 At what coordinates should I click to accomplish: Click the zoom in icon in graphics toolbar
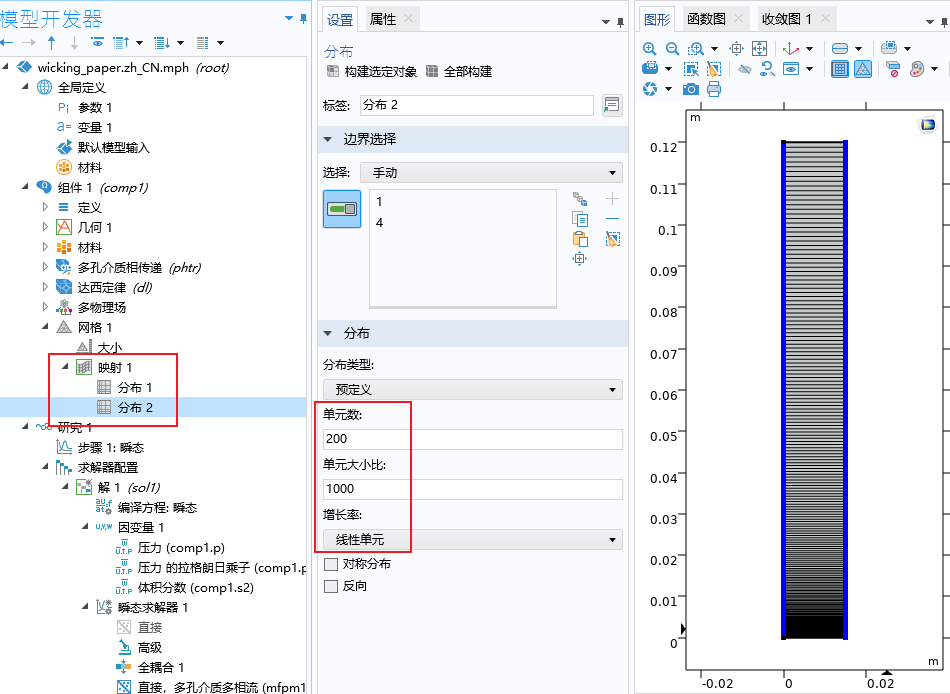pyautogui.click(x=650, y=48)
